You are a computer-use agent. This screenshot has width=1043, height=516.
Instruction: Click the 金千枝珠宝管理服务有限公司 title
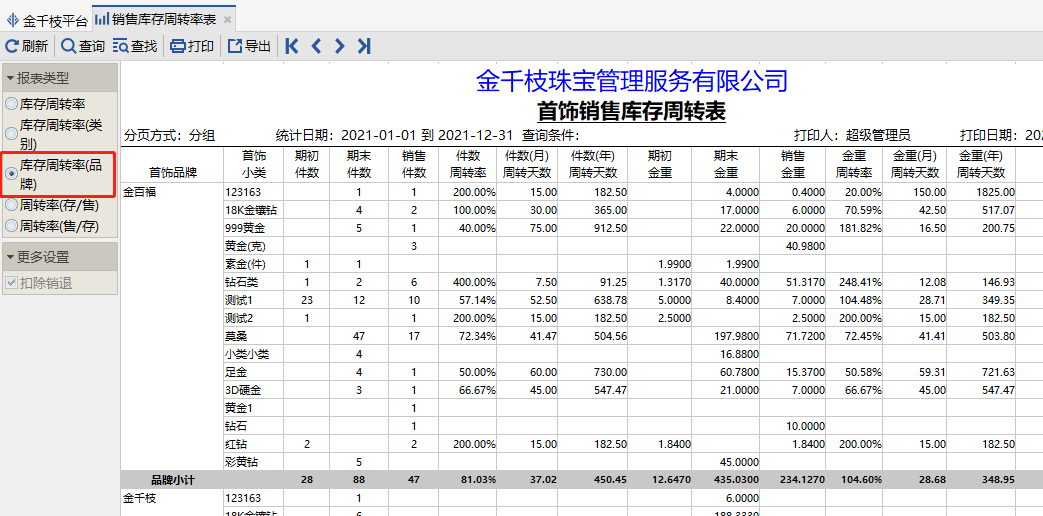tap(631, 81)
